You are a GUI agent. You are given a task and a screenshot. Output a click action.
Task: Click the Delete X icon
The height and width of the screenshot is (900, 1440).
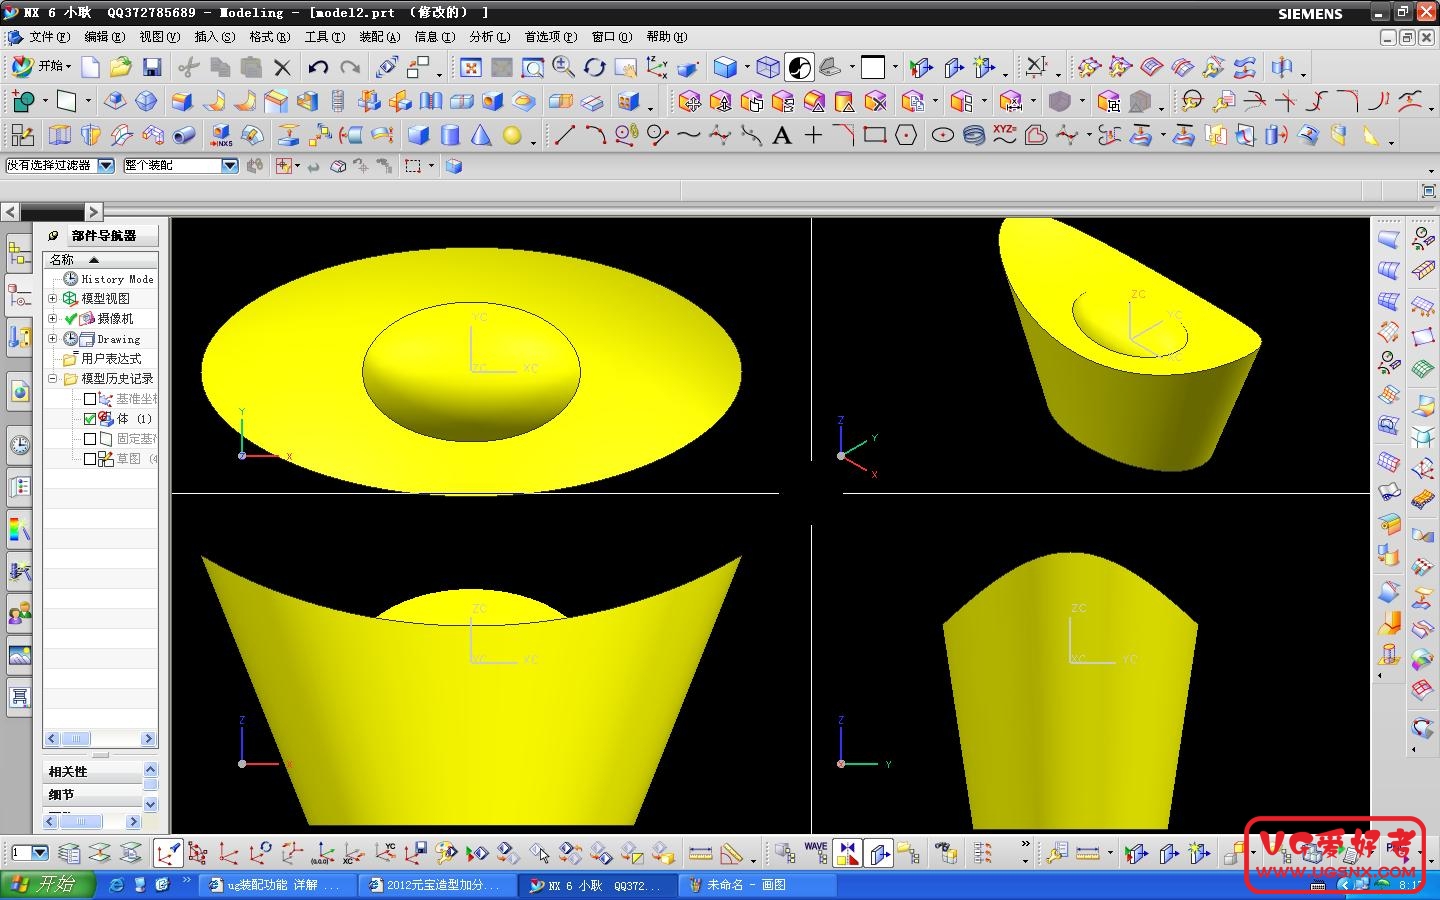tap(283, 67)
